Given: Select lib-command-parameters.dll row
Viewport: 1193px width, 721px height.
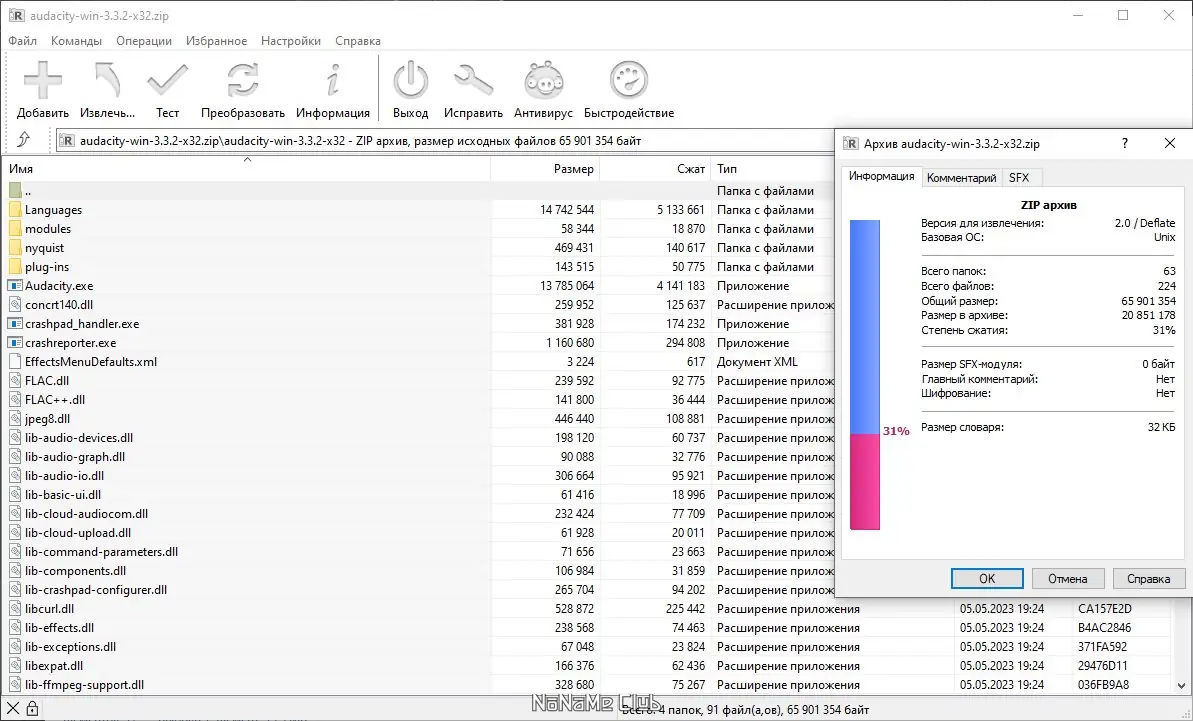Looking at the screenshot, I should pos(418,552).
